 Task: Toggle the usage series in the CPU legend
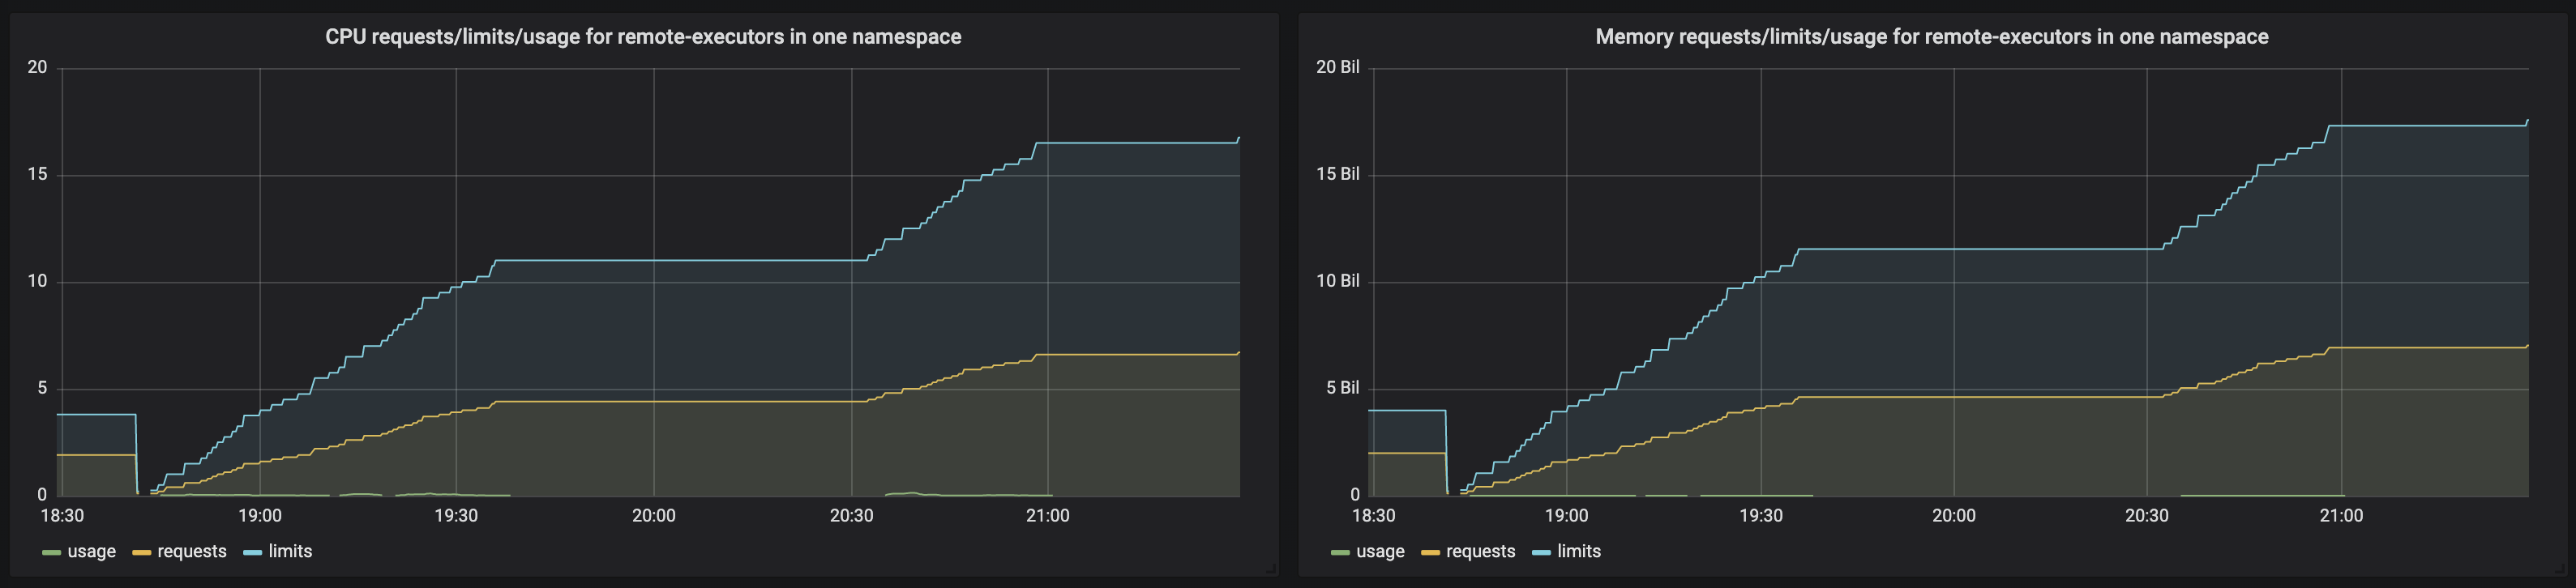[x=91, y=551]
